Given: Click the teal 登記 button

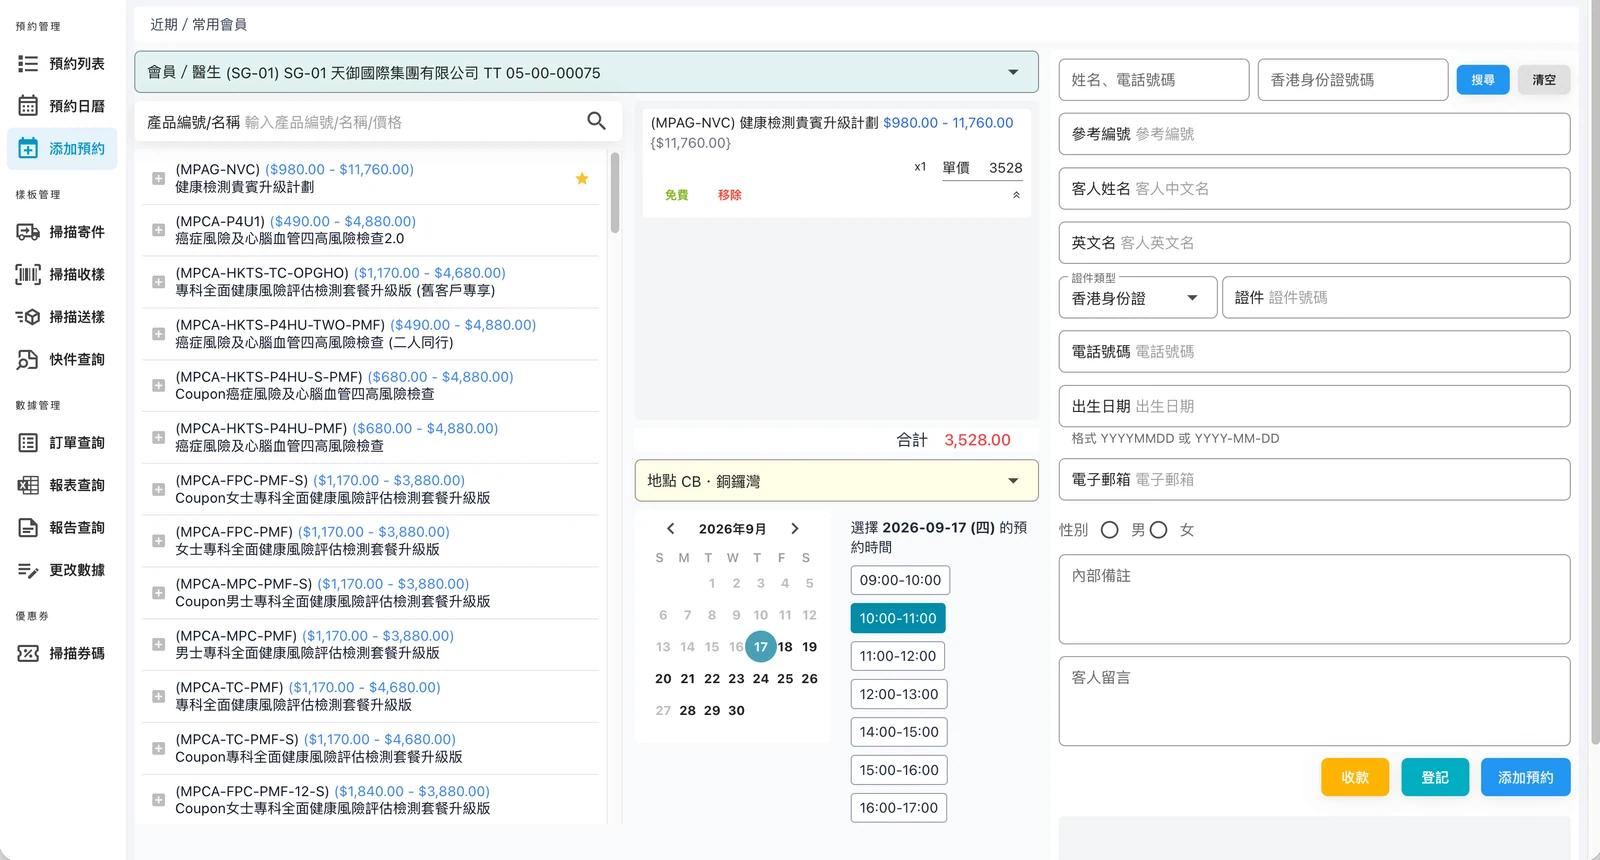Looking at the screenshot, I should coord(1435,777).
